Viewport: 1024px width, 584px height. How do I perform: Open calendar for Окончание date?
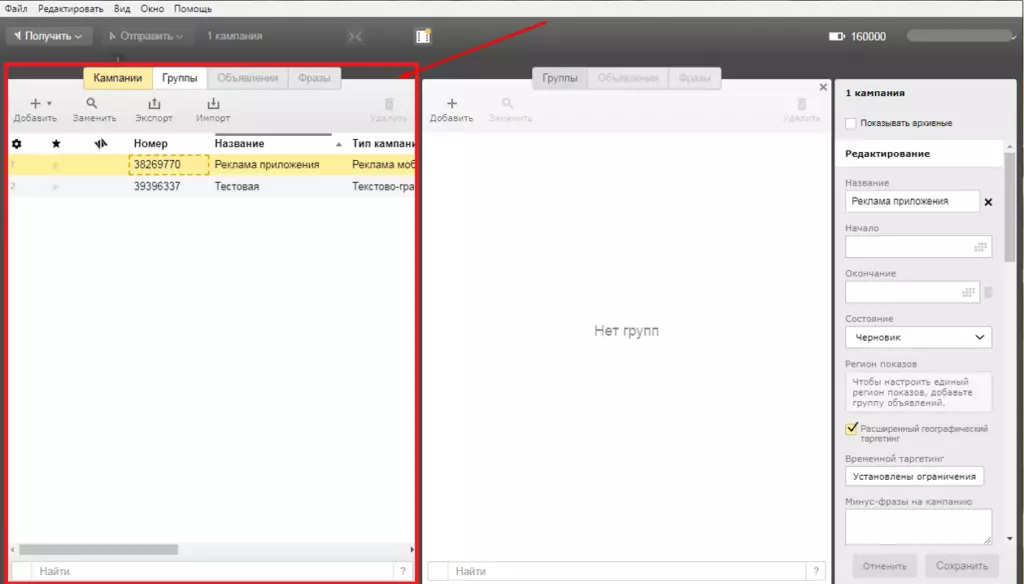tap(968, 293)
